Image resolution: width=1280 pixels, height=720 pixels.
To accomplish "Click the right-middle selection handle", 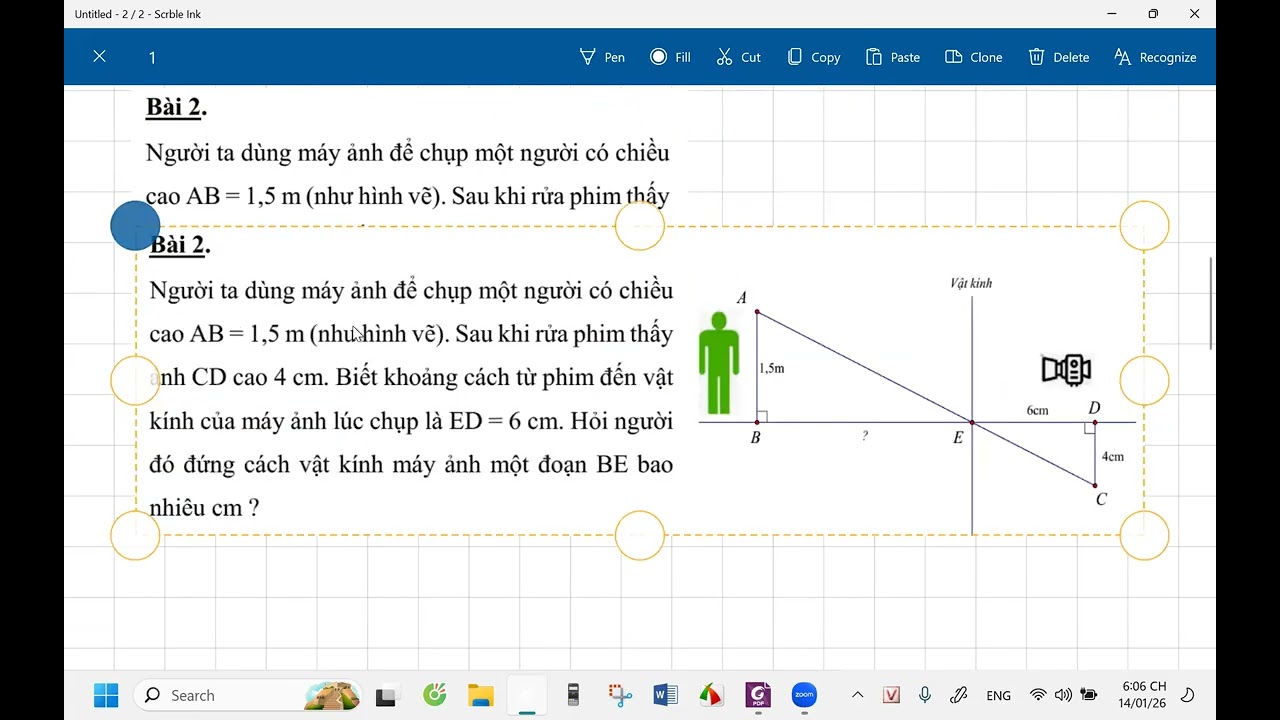I will pyautogui.click(x=1144, y=380).
